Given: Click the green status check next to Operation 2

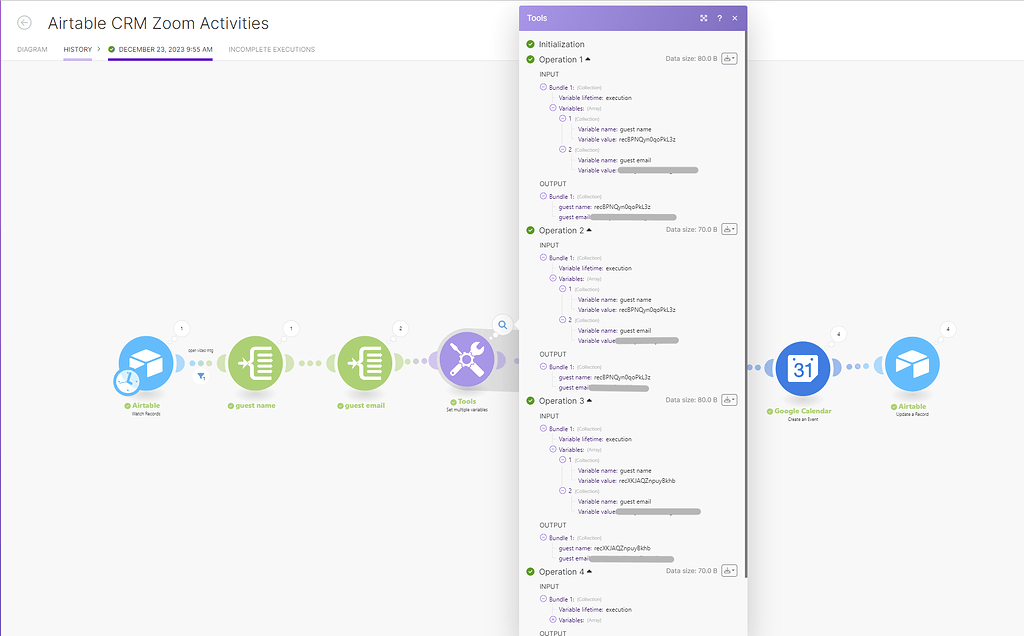Looking at the screenshot, I should (x=530, y=231).
